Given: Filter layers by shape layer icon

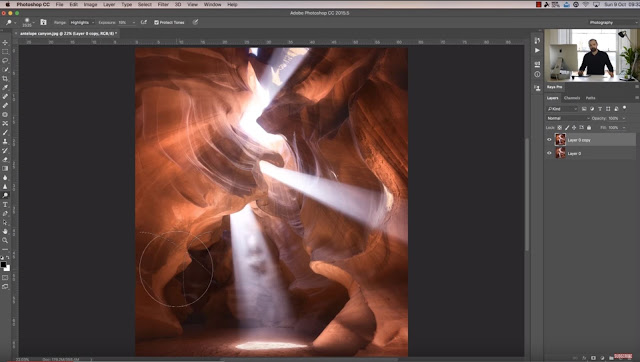Looking at the screenshot, I should pos(608,109).
